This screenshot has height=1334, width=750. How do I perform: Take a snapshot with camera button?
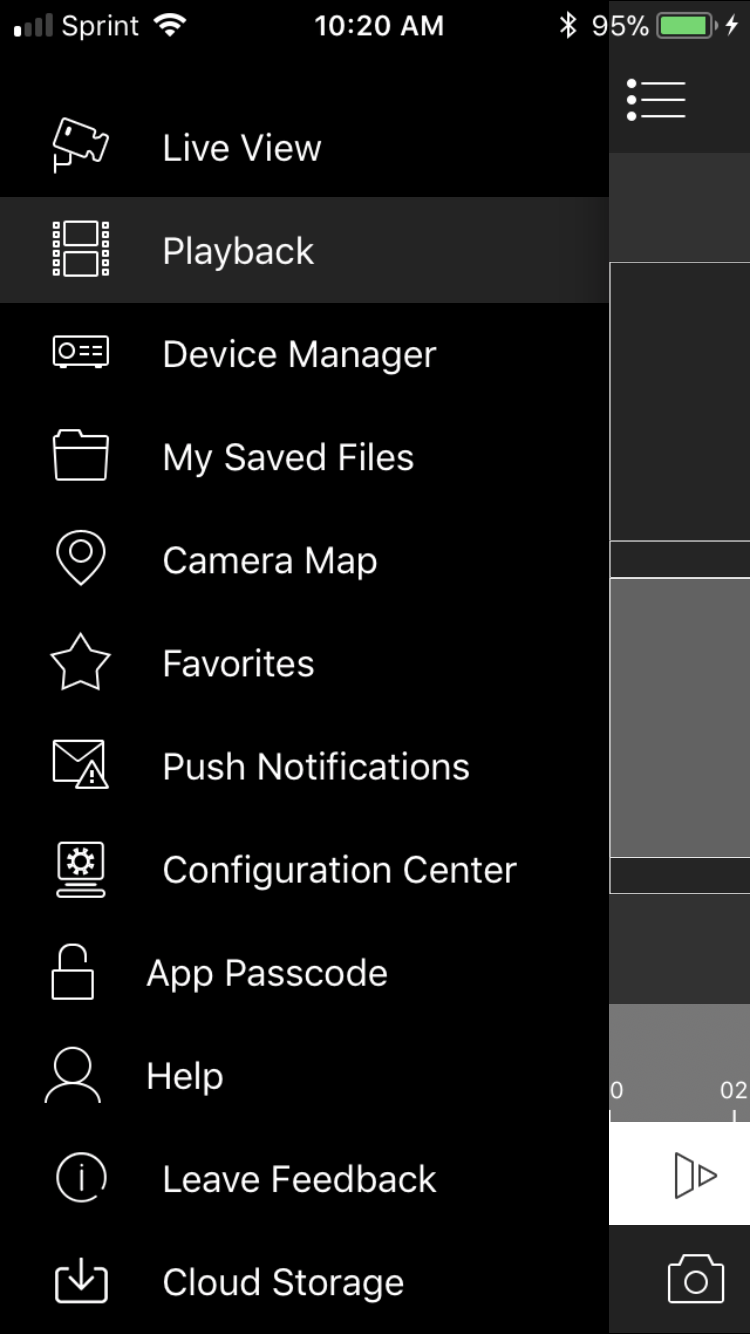coord(696,1279)
